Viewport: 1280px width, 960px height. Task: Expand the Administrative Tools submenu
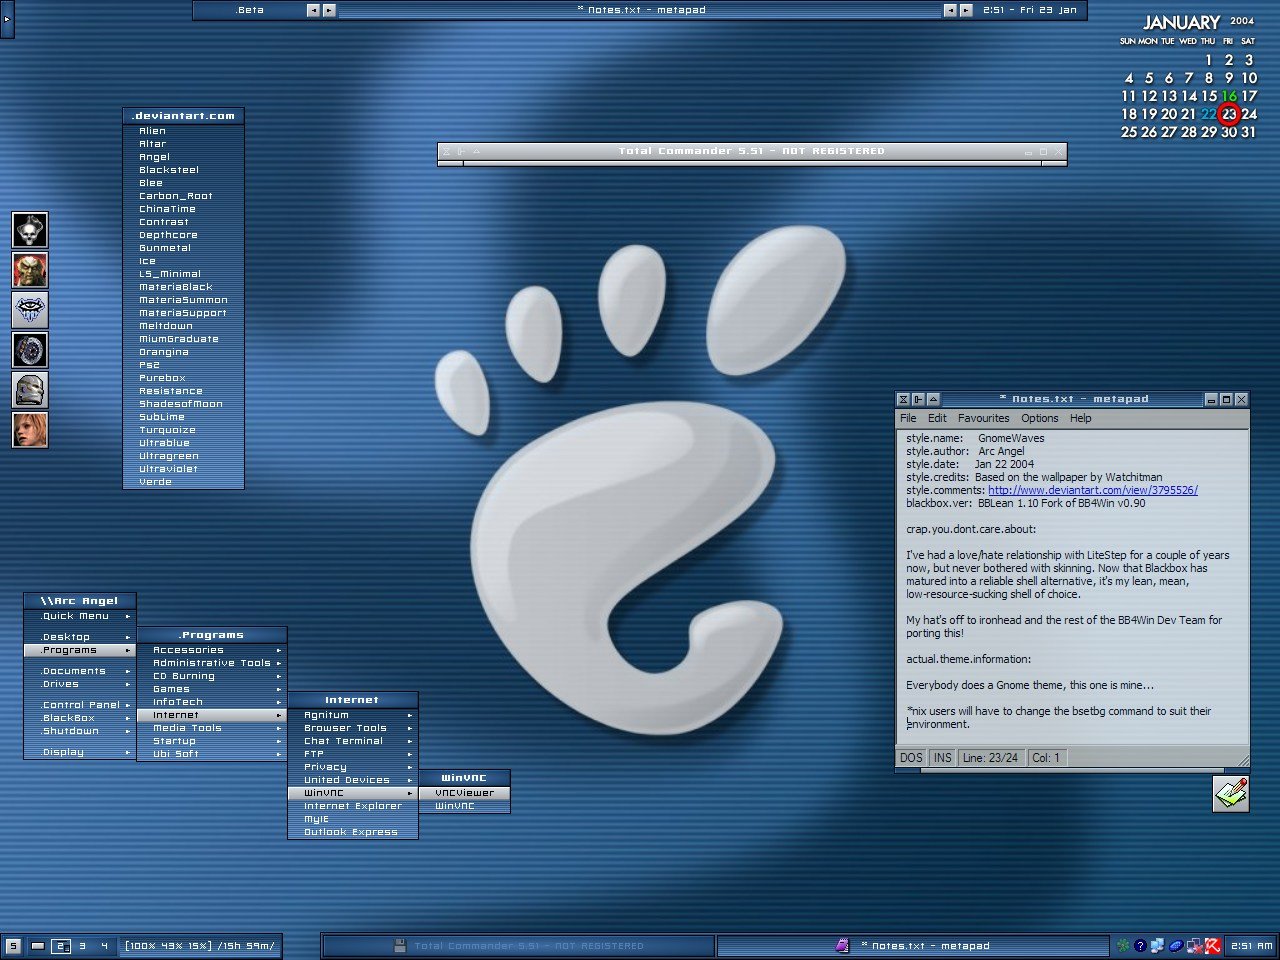coord(212,663)
